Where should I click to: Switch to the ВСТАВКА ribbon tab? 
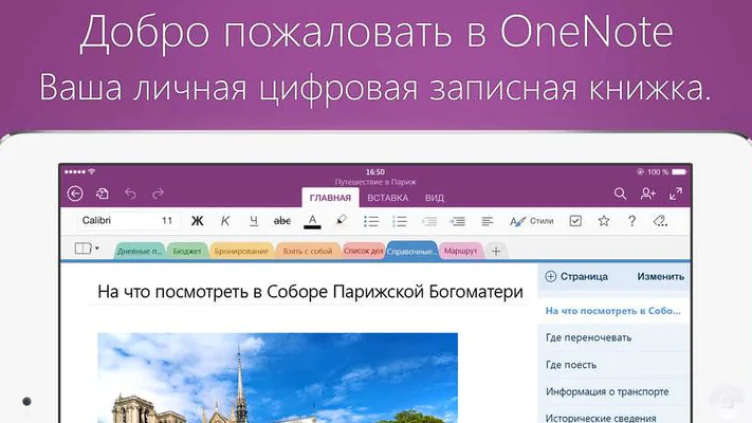(388, 198)
